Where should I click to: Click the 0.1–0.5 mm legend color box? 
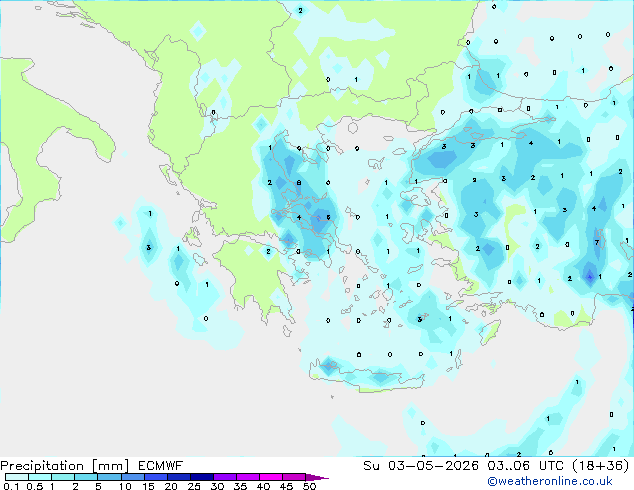(x=17, y=477)
